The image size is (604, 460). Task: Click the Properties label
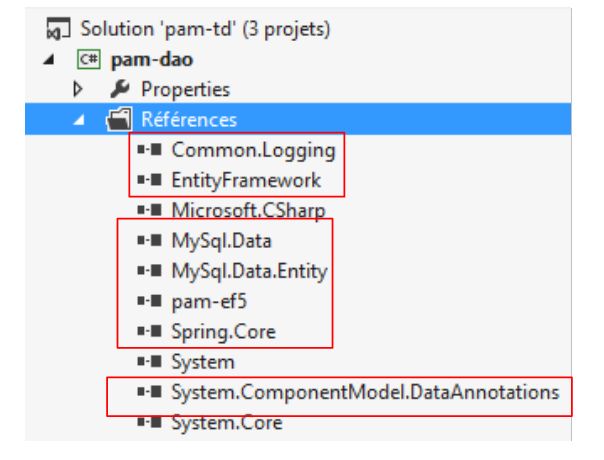click(x=185, y=89)
